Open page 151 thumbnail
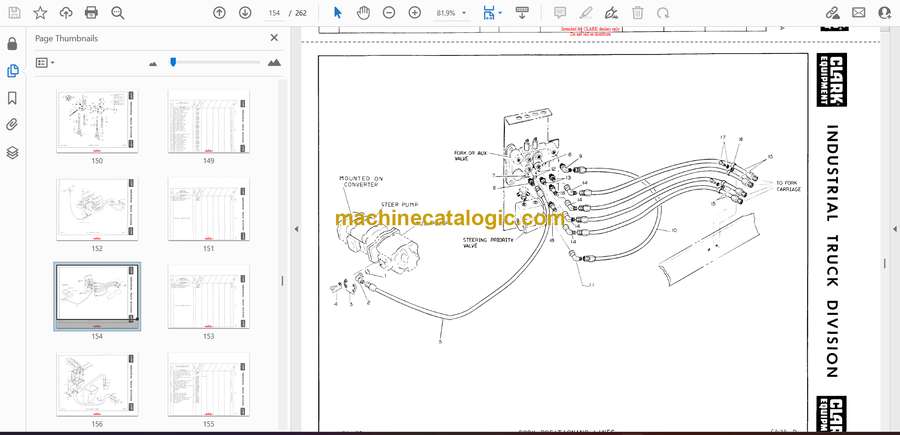 208,209
